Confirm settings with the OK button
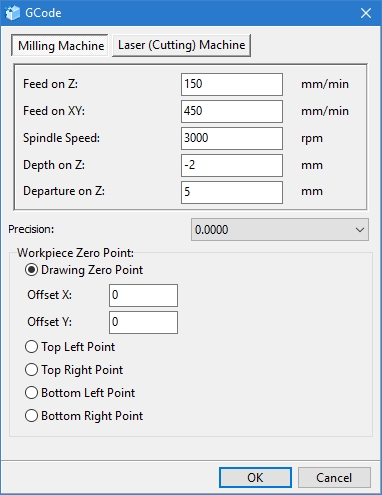The width and height of the screenshot is (382, 495). pyautogui.click(x=255, y=478)
